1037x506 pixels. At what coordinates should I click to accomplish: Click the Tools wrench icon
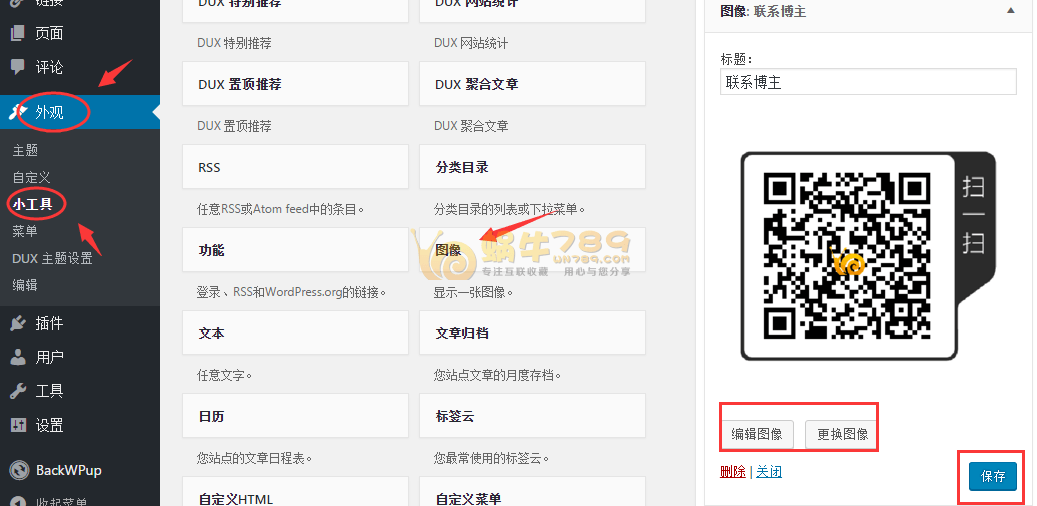tap(18, 391)
